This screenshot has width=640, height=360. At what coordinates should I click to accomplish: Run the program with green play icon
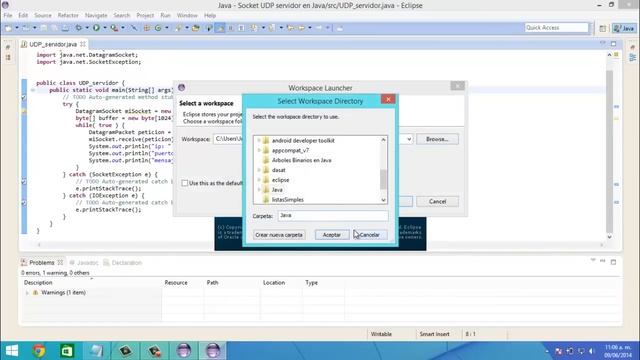pyautogui.click(x=96, y=28)
